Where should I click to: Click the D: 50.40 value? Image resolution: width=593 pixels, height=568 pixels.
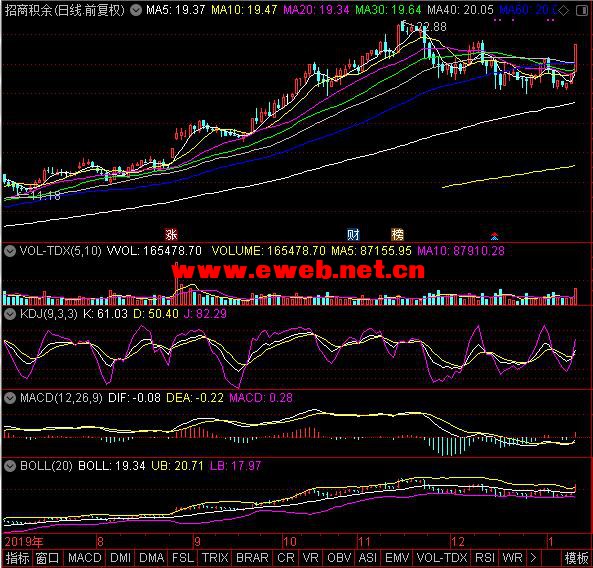pos(156,314)
